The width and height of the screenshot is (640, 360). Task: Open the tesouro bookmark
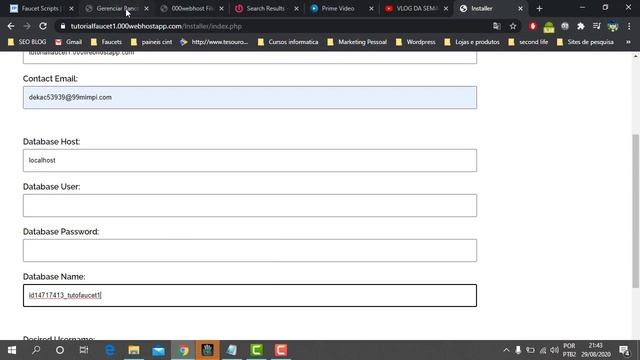(214, 42)
